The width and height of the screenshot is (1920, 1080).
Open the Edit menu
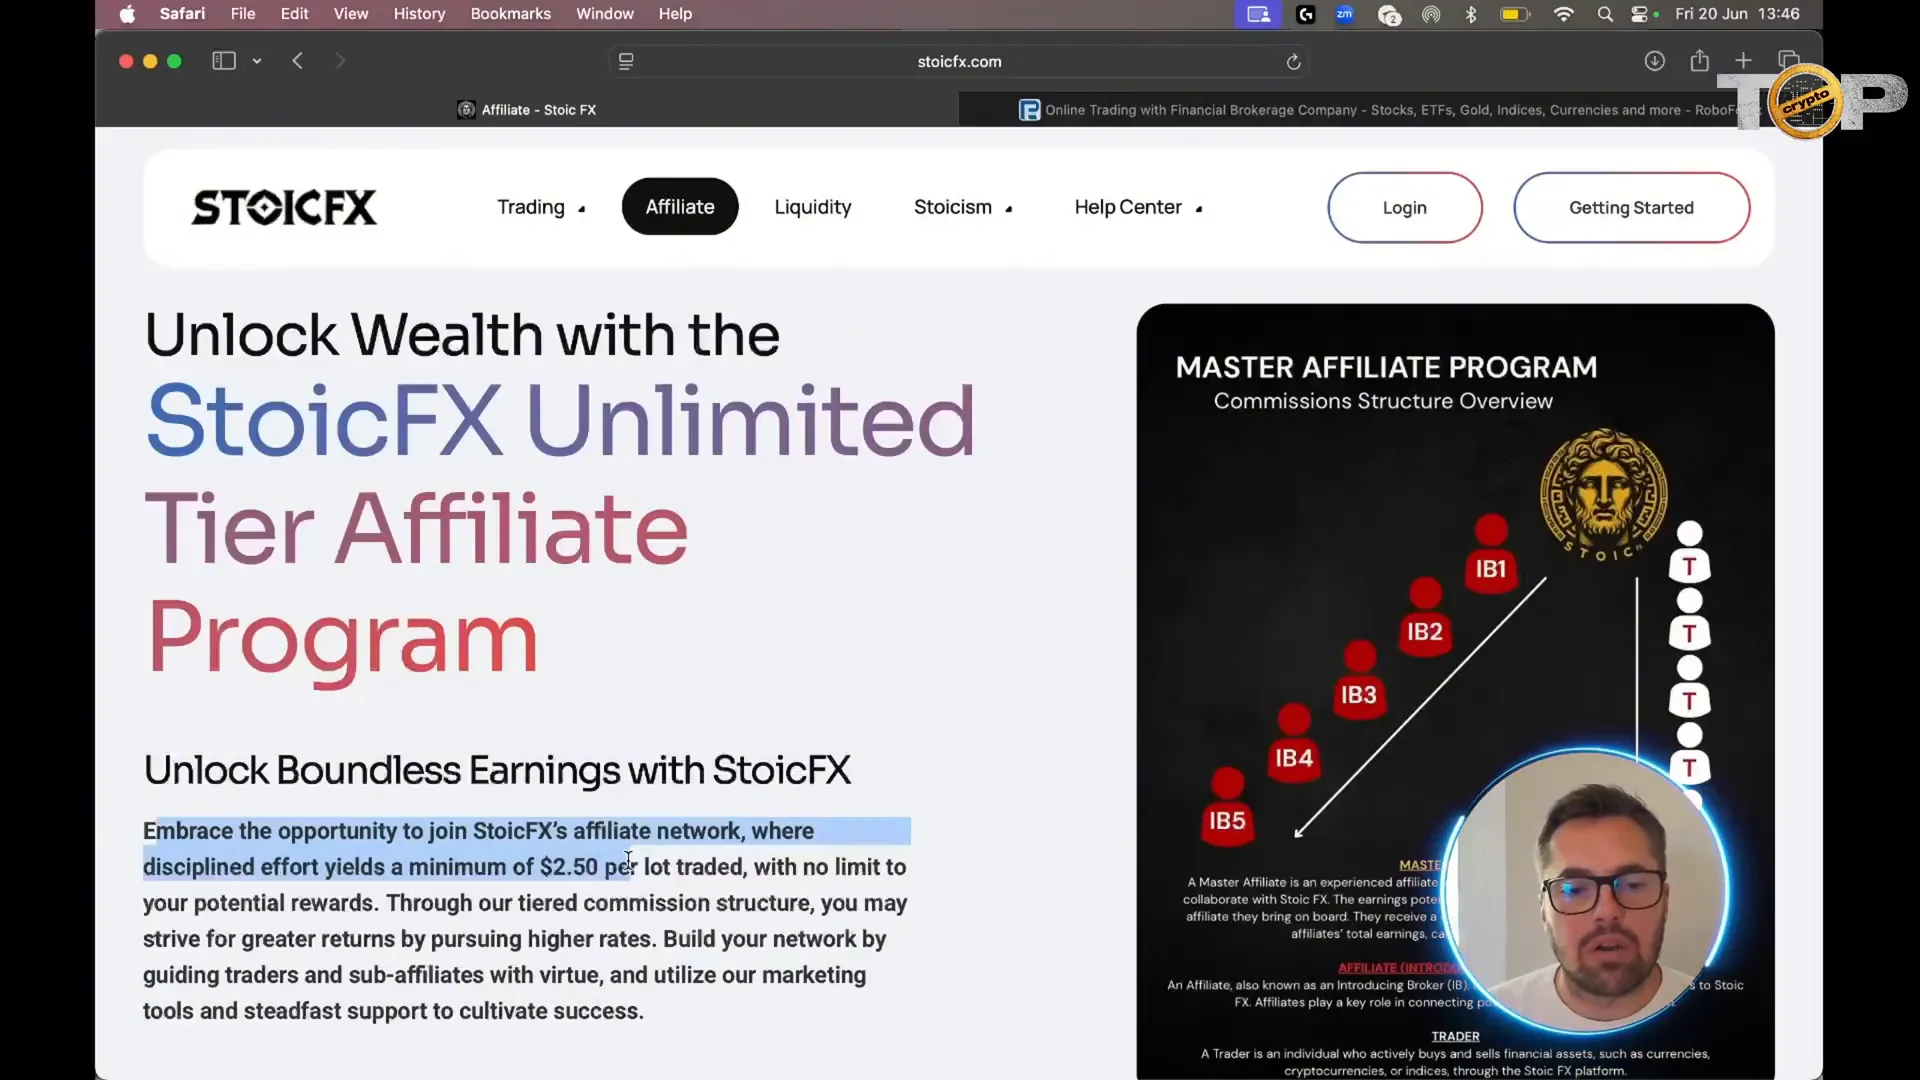click(x=294, y=14)
